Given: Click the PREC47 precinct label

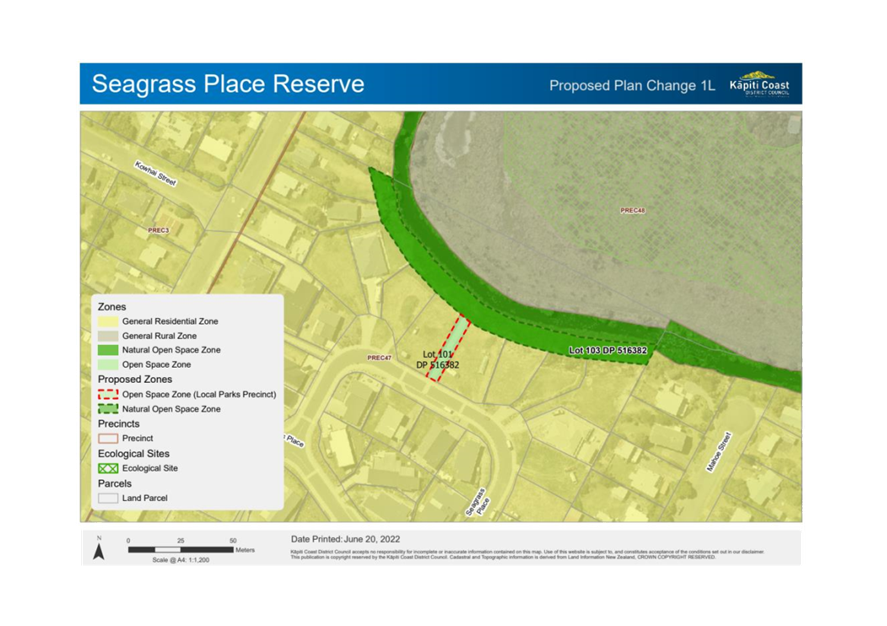Looking at the screenshot, I should click(x=379, y=358).
